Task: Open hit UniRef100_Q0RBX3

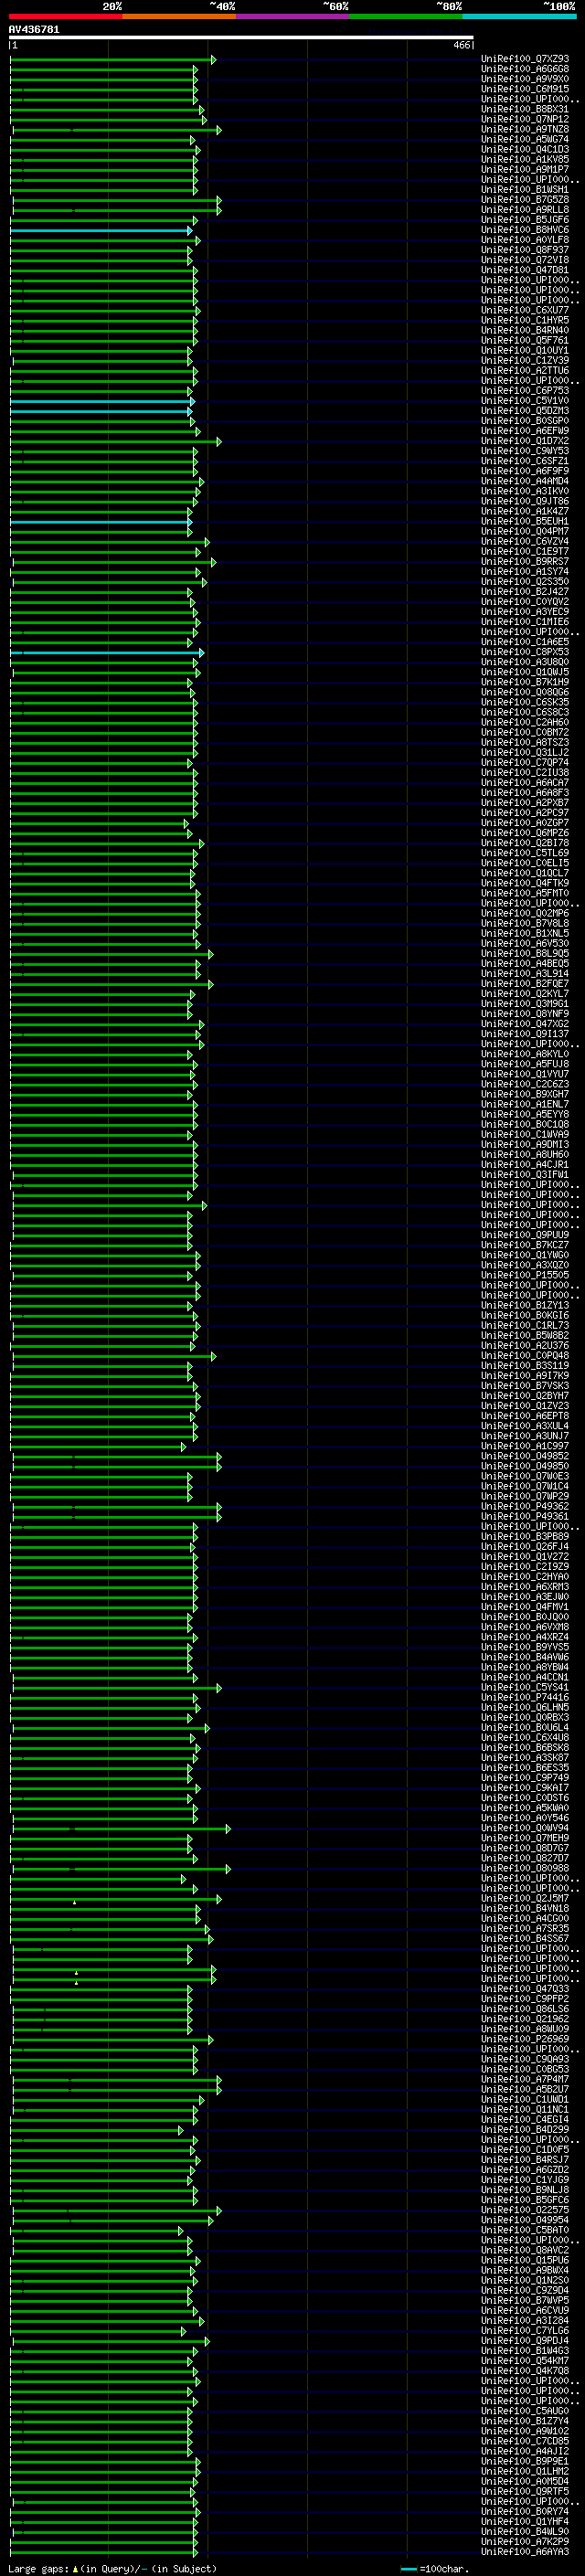Action: (525, 1717)
